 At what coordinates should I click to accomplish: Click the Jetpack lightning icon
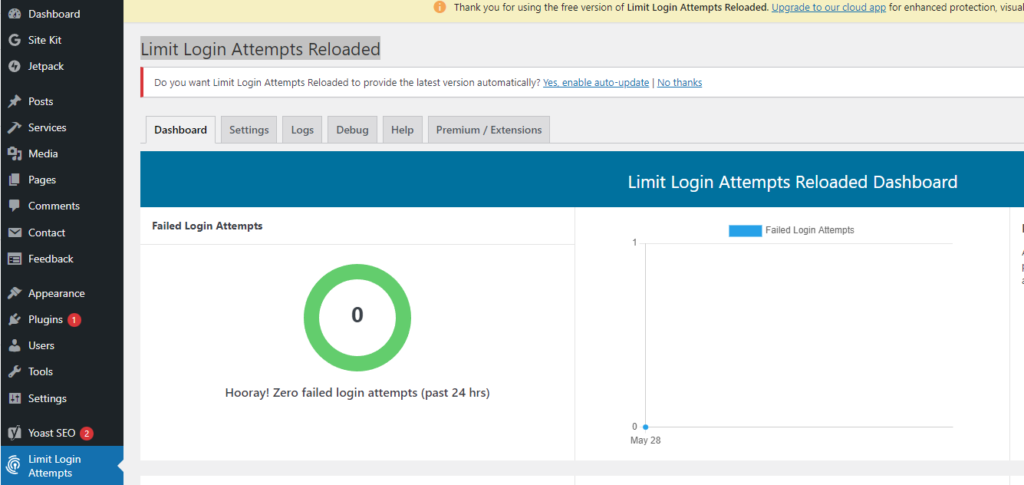[x=14, y=66]
